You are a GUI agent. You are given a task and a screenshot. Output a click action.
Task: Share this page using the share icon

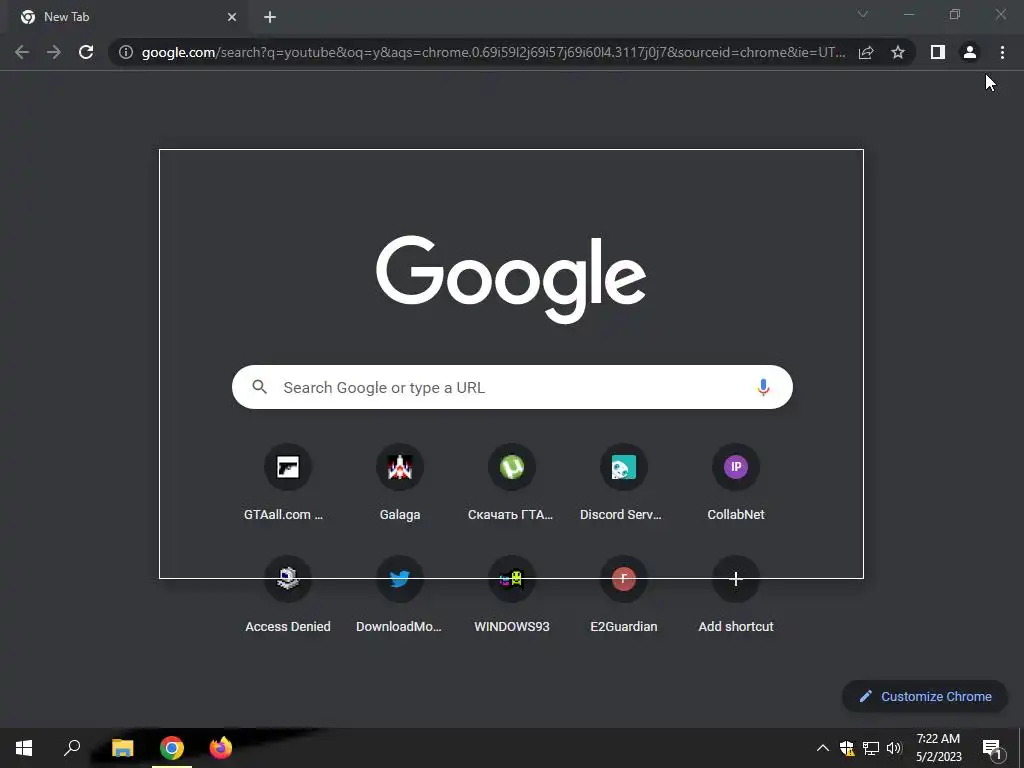tap(866, 52)
